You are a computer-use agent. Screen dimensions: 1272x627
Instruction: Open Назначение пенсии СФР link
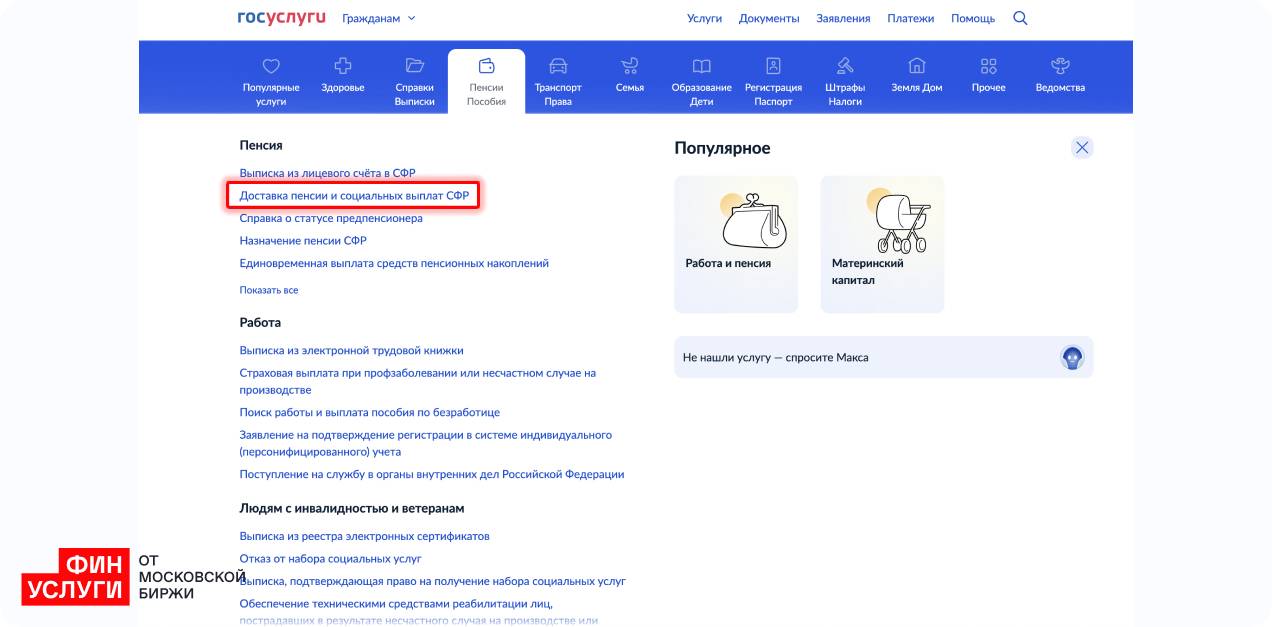pyautogui.click(x=303, y=241)
